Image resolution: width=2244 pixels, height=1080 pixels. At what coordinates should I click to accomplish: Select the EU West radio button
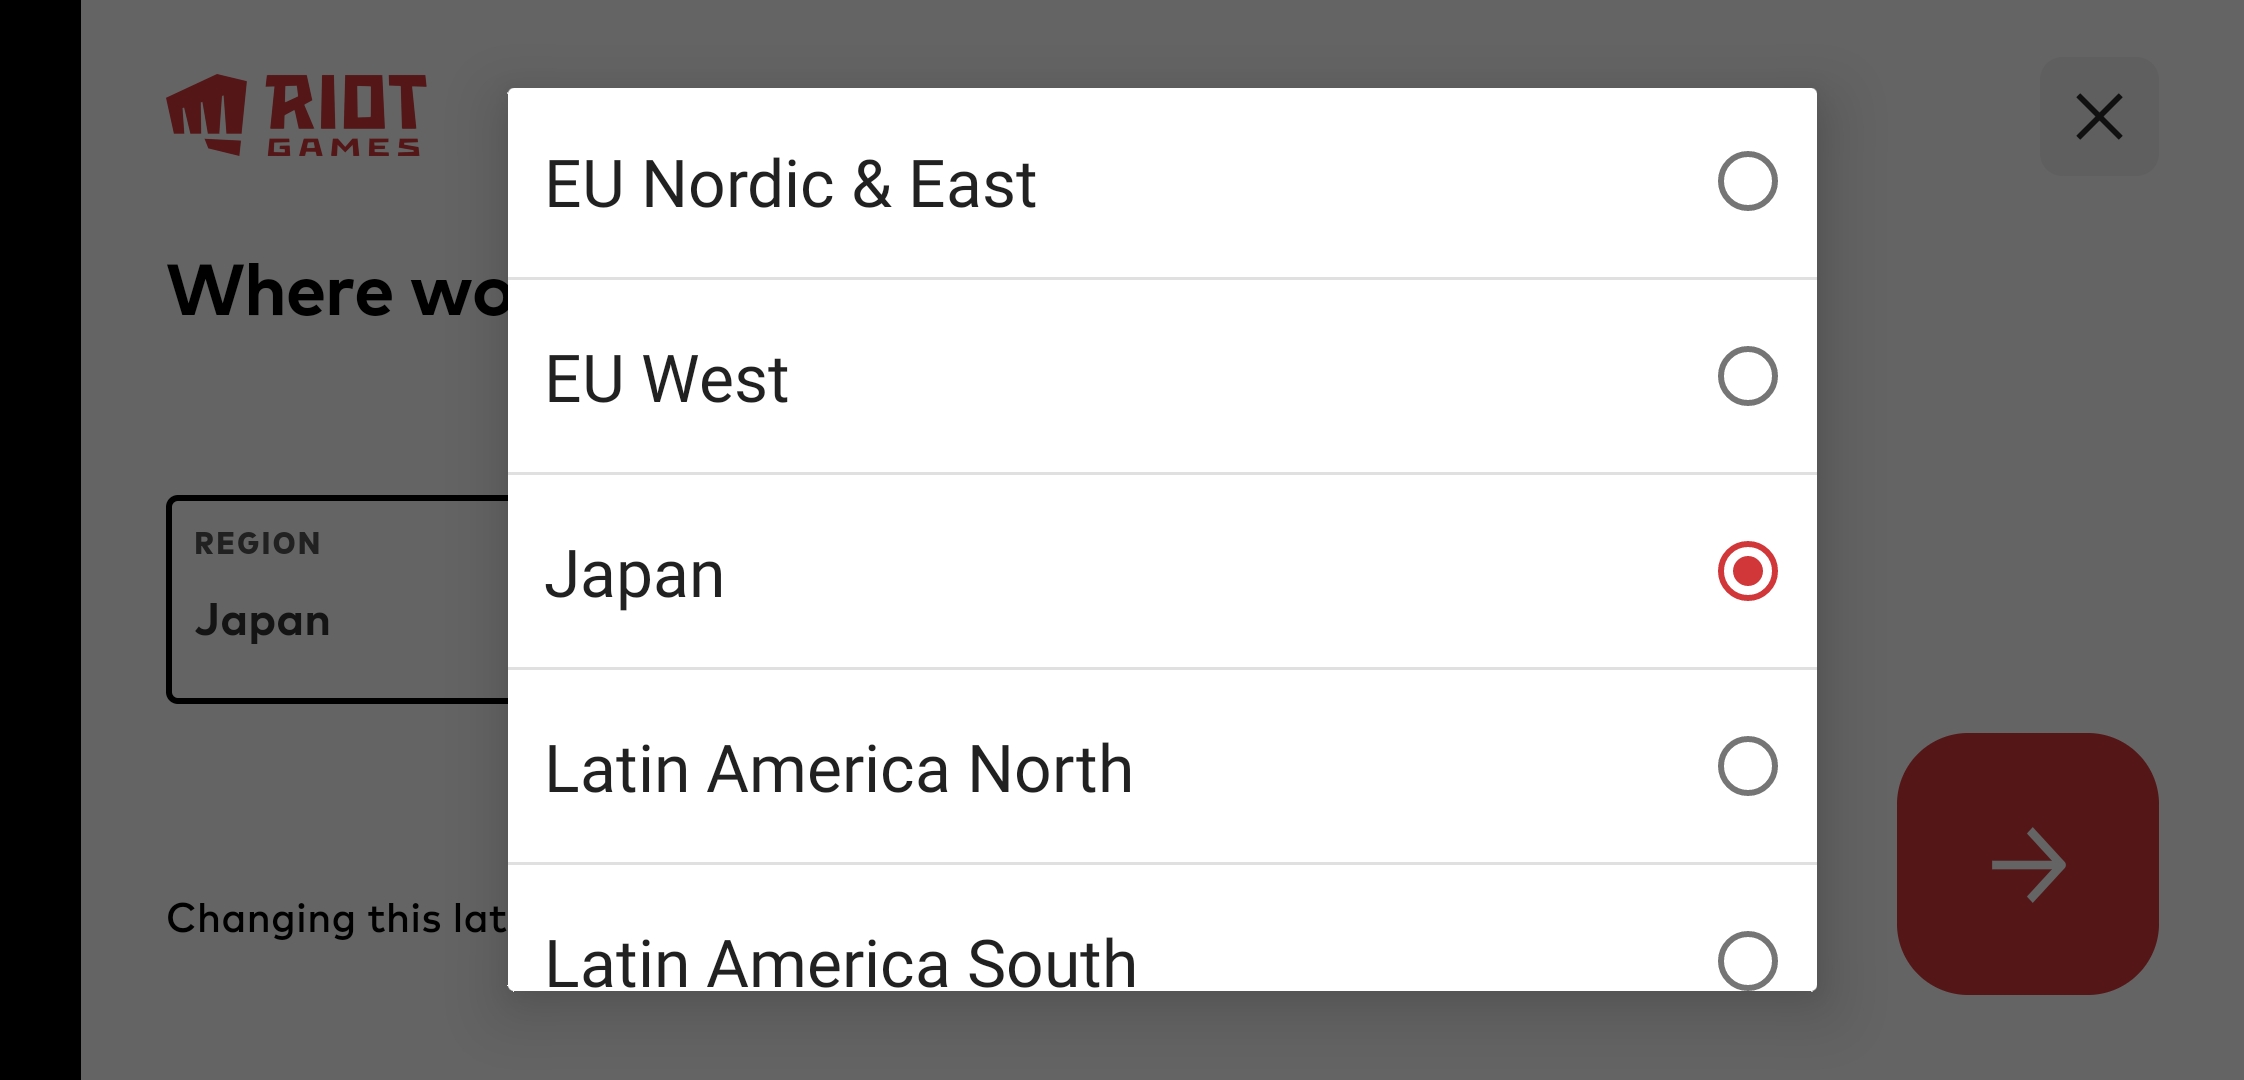pos(1747,377)
